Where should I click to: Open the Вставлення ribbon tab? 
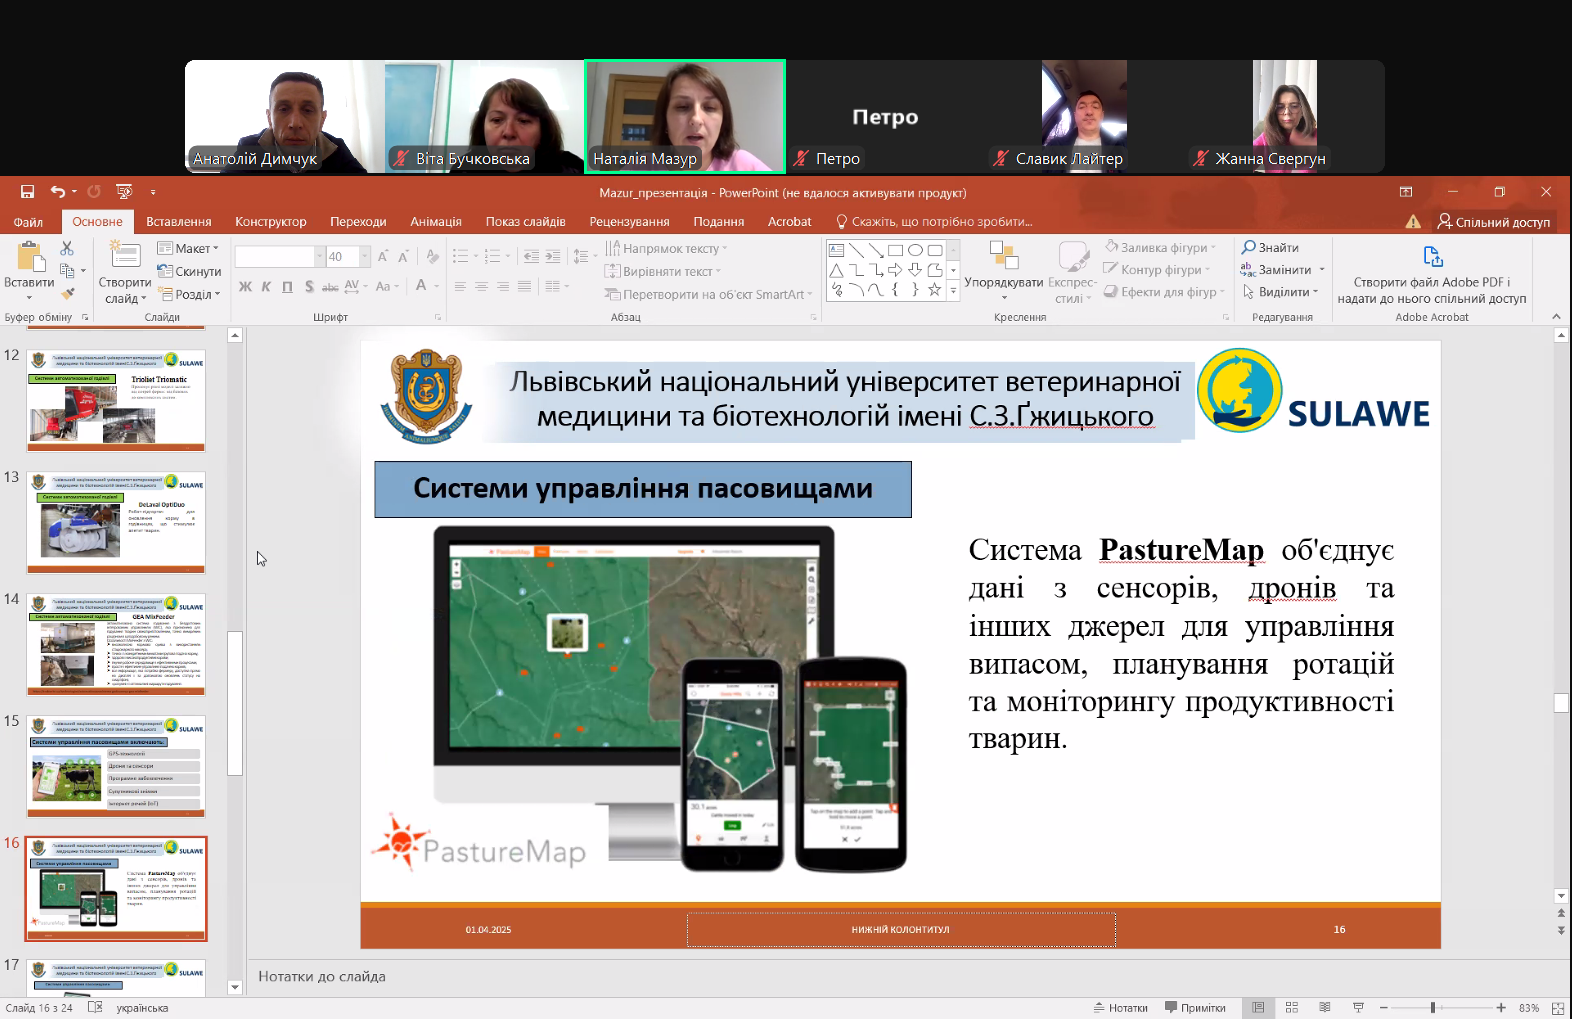click(x=178, y=222)
